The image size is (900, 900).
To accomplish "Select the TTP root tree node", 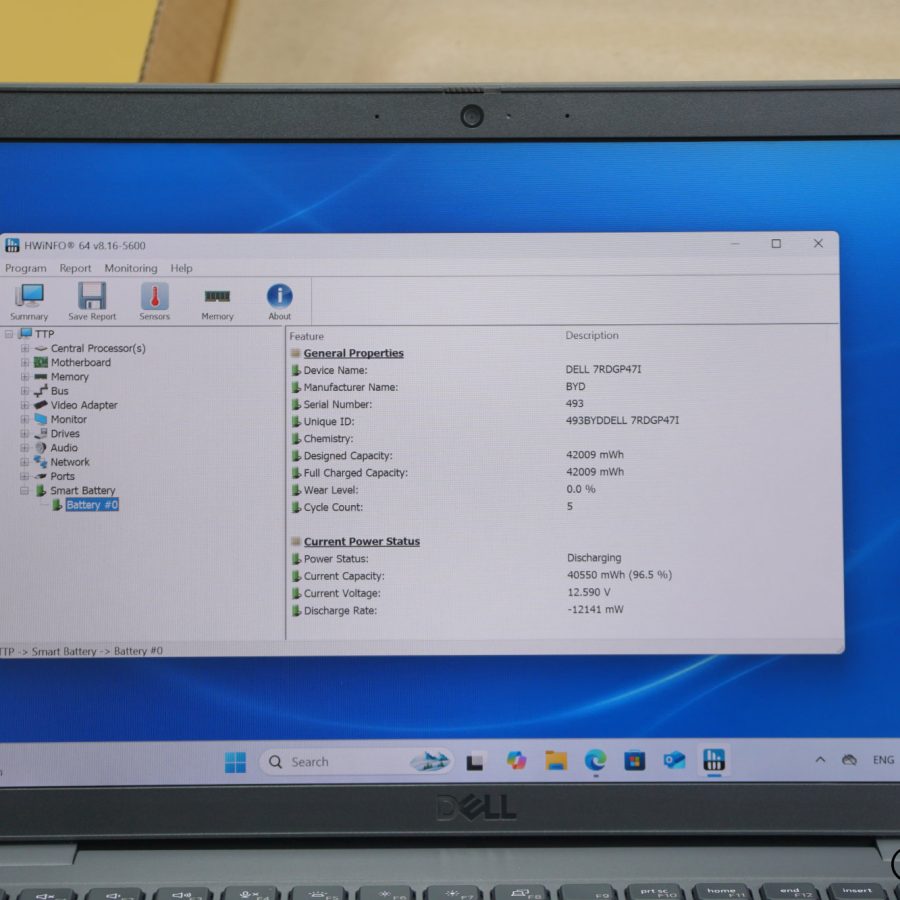I will [x=44, y=334].
